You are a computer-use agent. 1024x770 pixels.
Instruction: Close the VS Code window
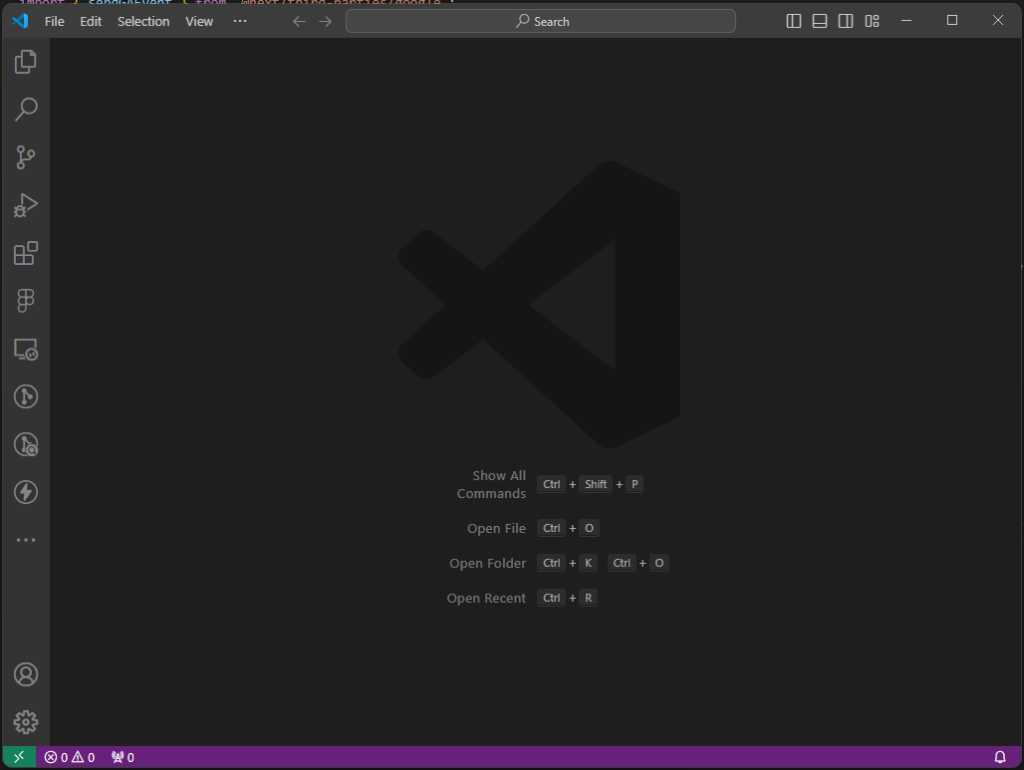pos(998,20)
